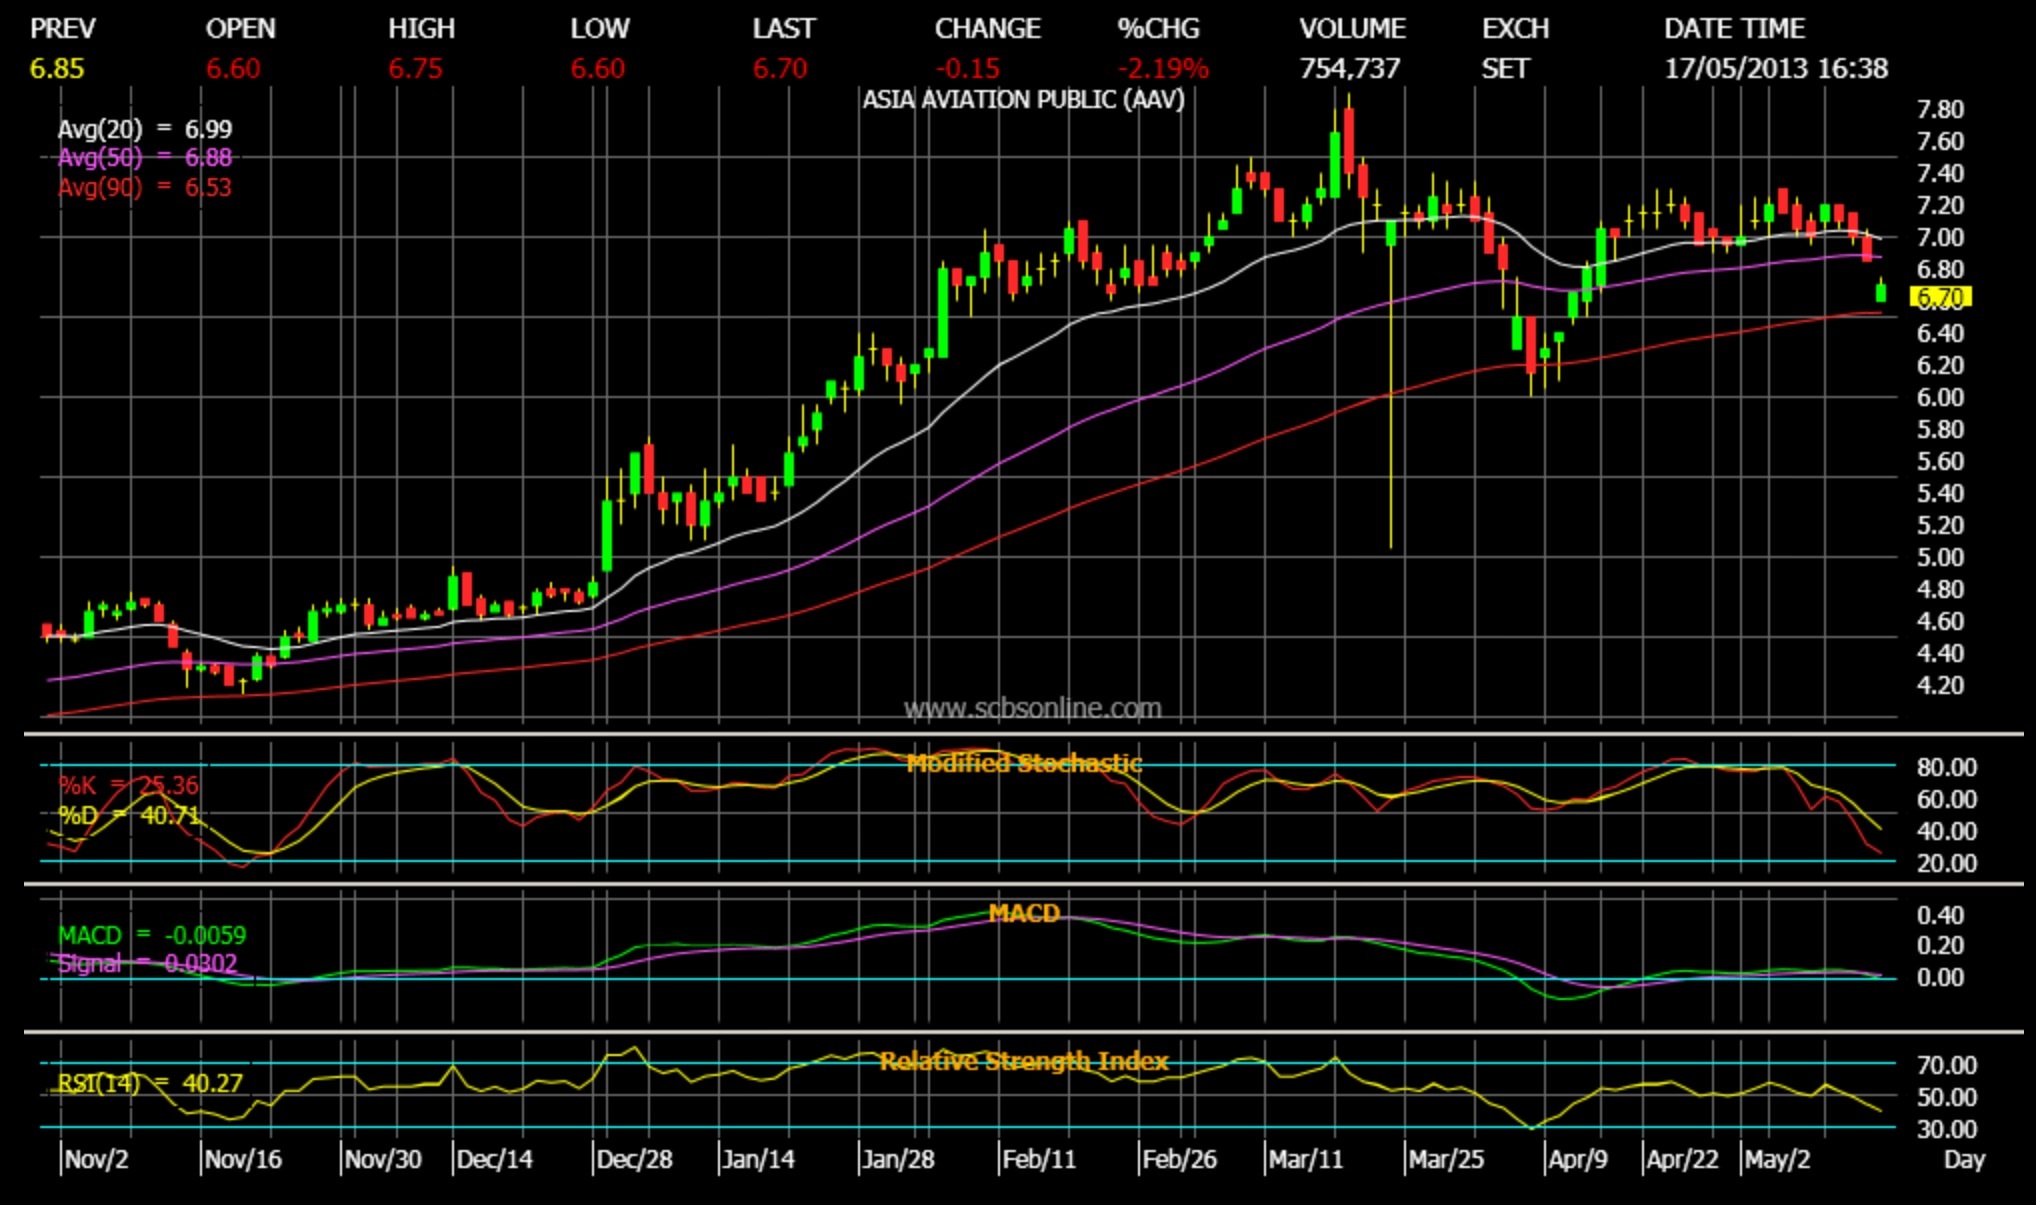
Task: Click the PREV header label
Action: tap(63, 29)
